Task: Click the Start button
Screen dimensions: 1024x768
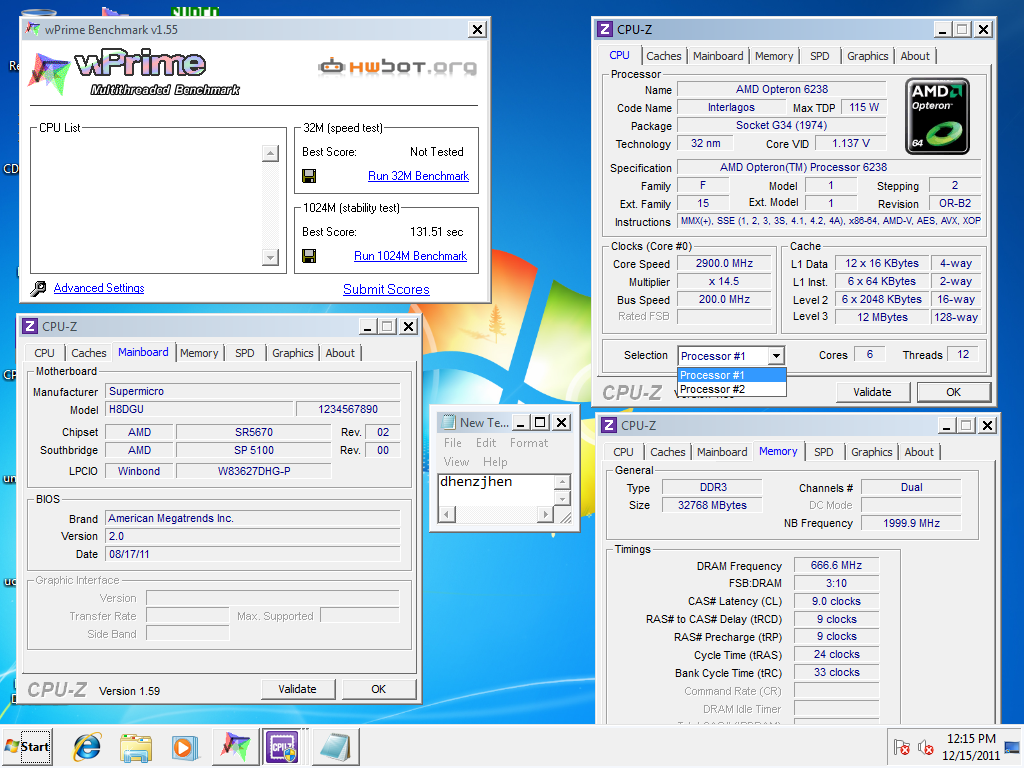Action: 27,747
